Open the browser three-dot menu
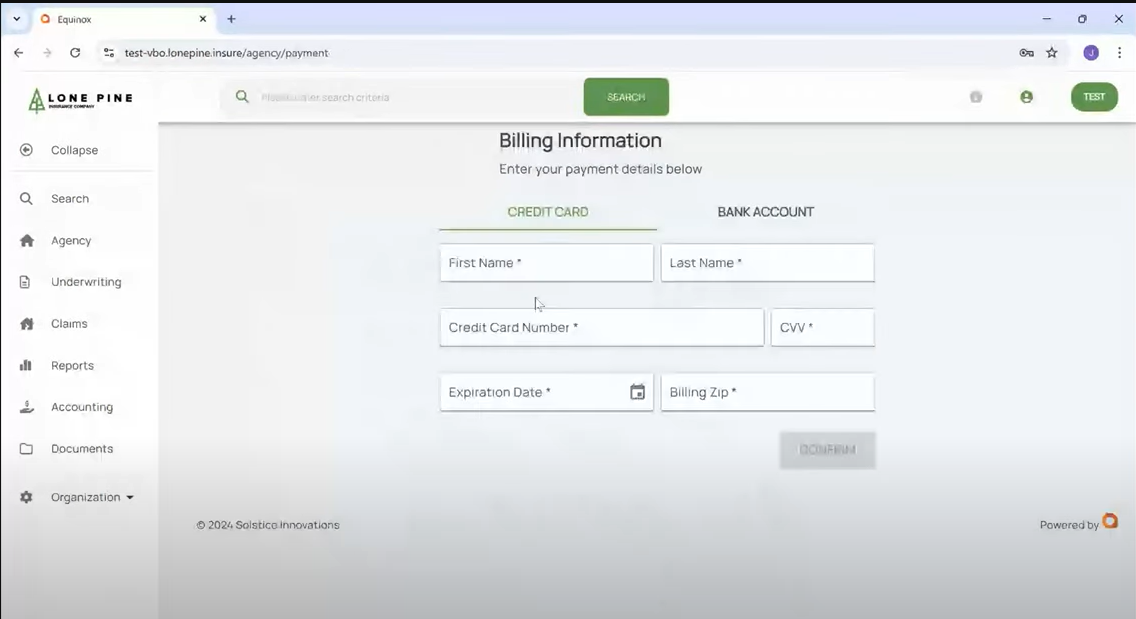The height and width of the screenshot is (619, 1136). point(1119,52)
